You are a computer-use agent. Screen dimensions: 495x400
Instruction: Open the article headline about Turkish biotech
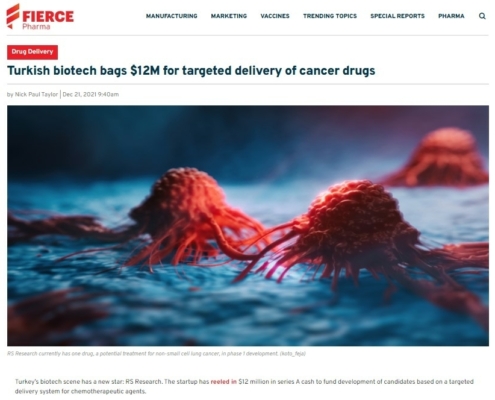click(x=191, y=71)
